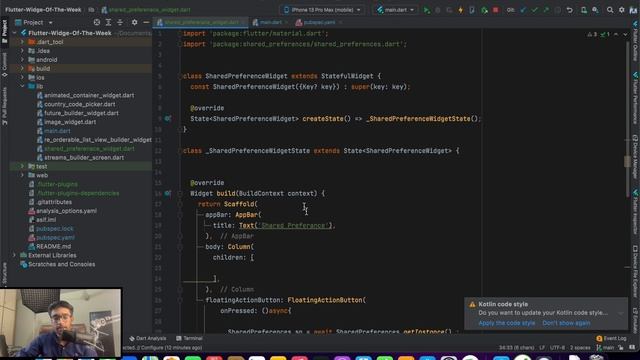Expand the .dart_tool folder
640x360 pixels.
click(x=22, y=42)
